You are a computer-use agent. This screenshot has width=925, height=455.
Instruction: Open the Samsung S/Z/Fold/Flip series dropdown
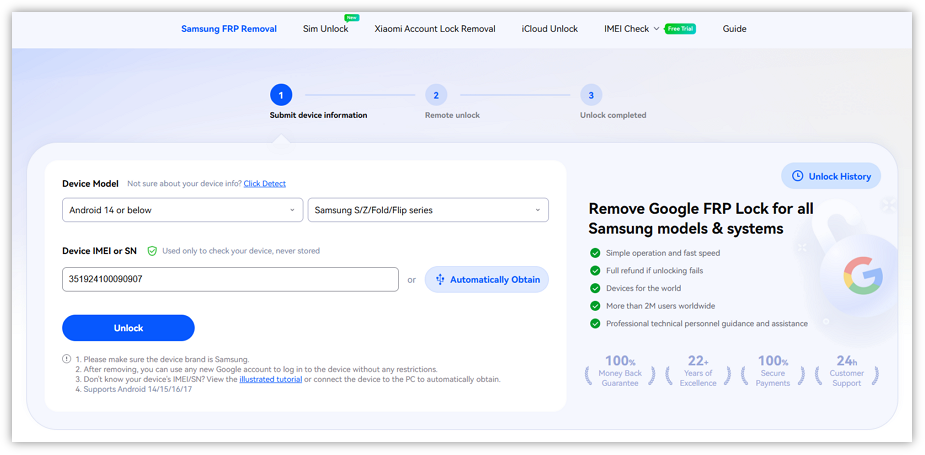[x=428, y=210]
